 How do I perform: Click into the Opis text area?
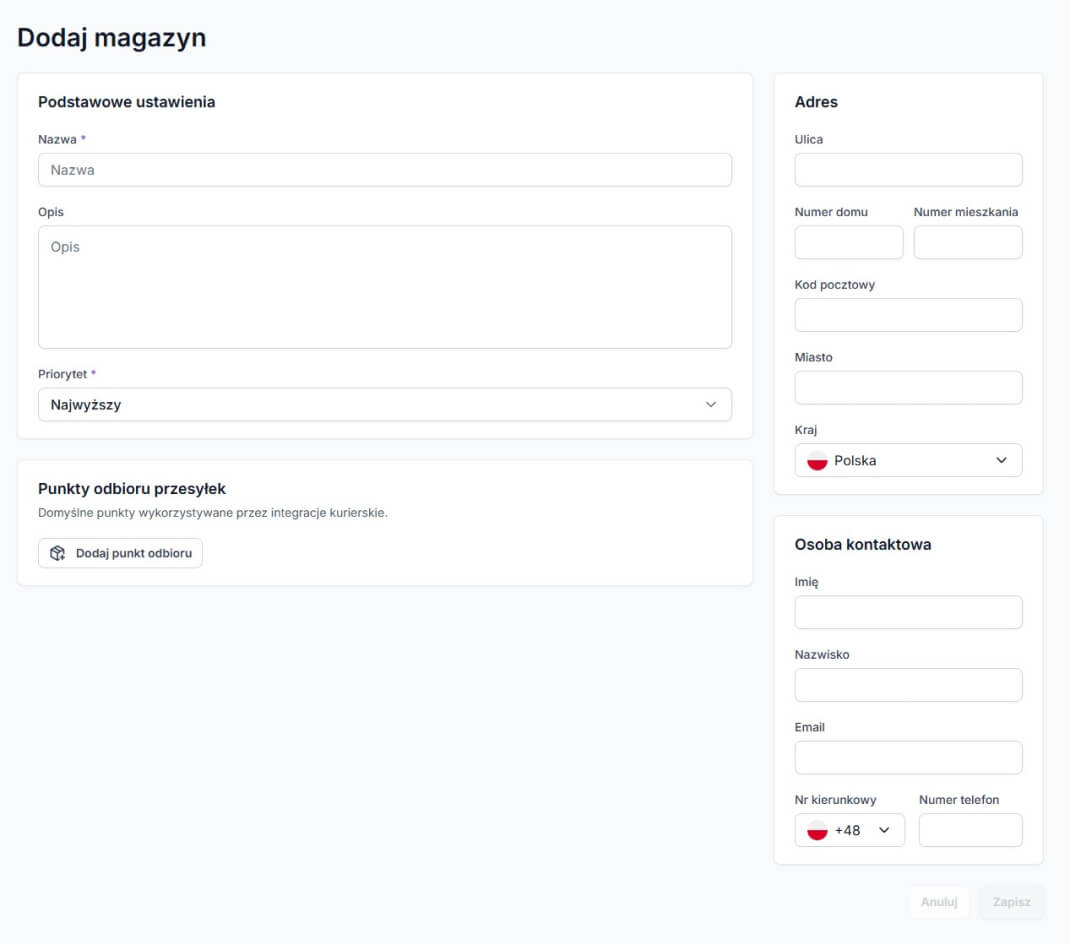pyautogui.click(x=385, y=287)
